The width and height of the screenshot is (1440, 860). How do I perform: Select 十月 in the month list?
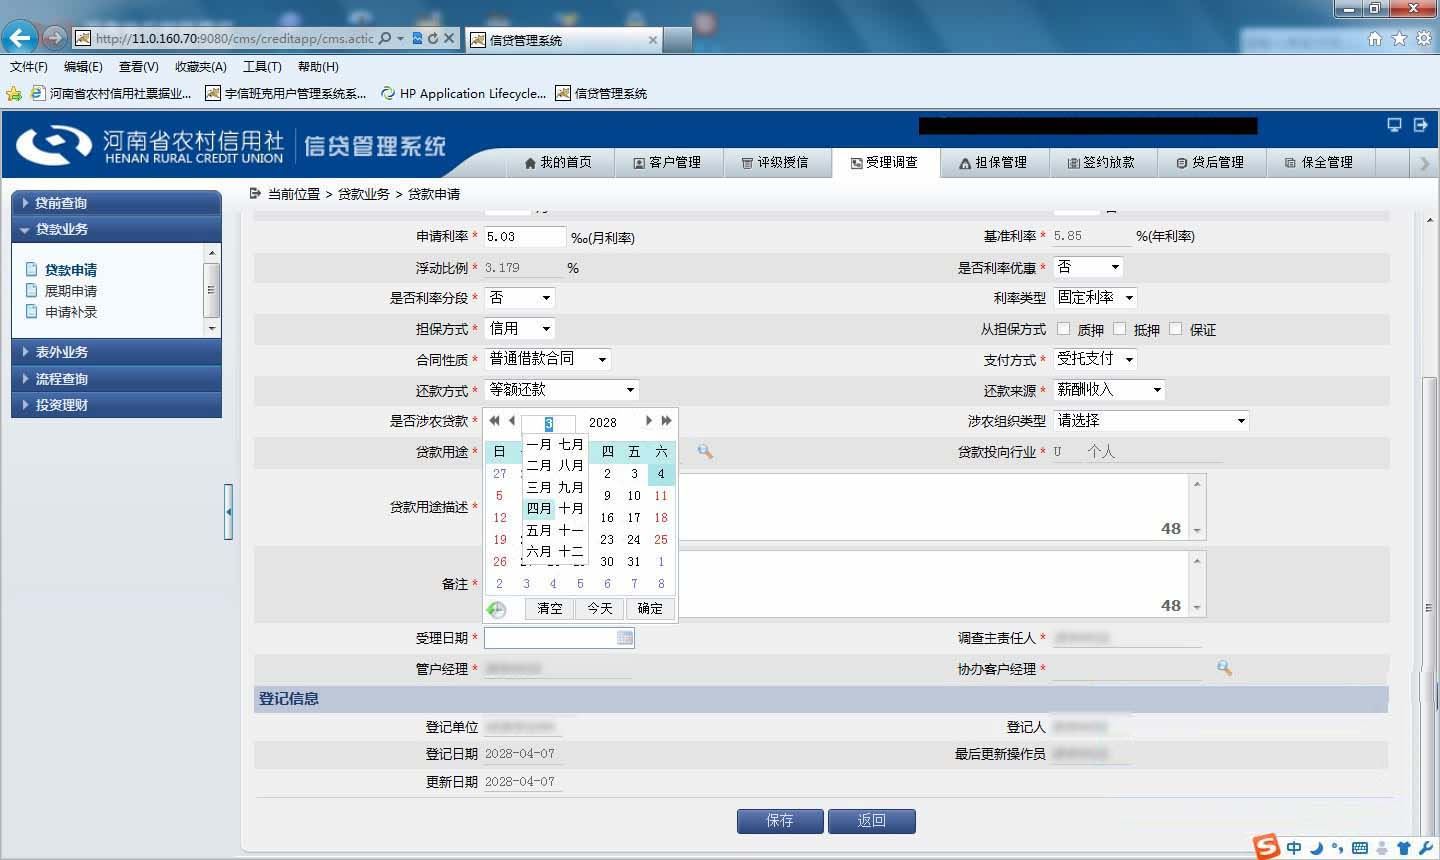pos(571,509)
